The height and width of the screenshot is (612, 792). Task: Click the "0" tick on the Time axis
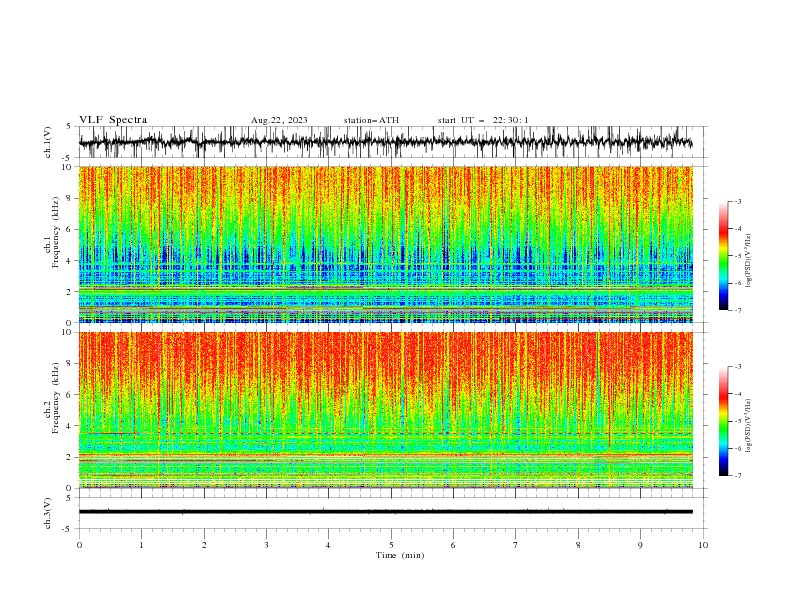coord(79,545)
